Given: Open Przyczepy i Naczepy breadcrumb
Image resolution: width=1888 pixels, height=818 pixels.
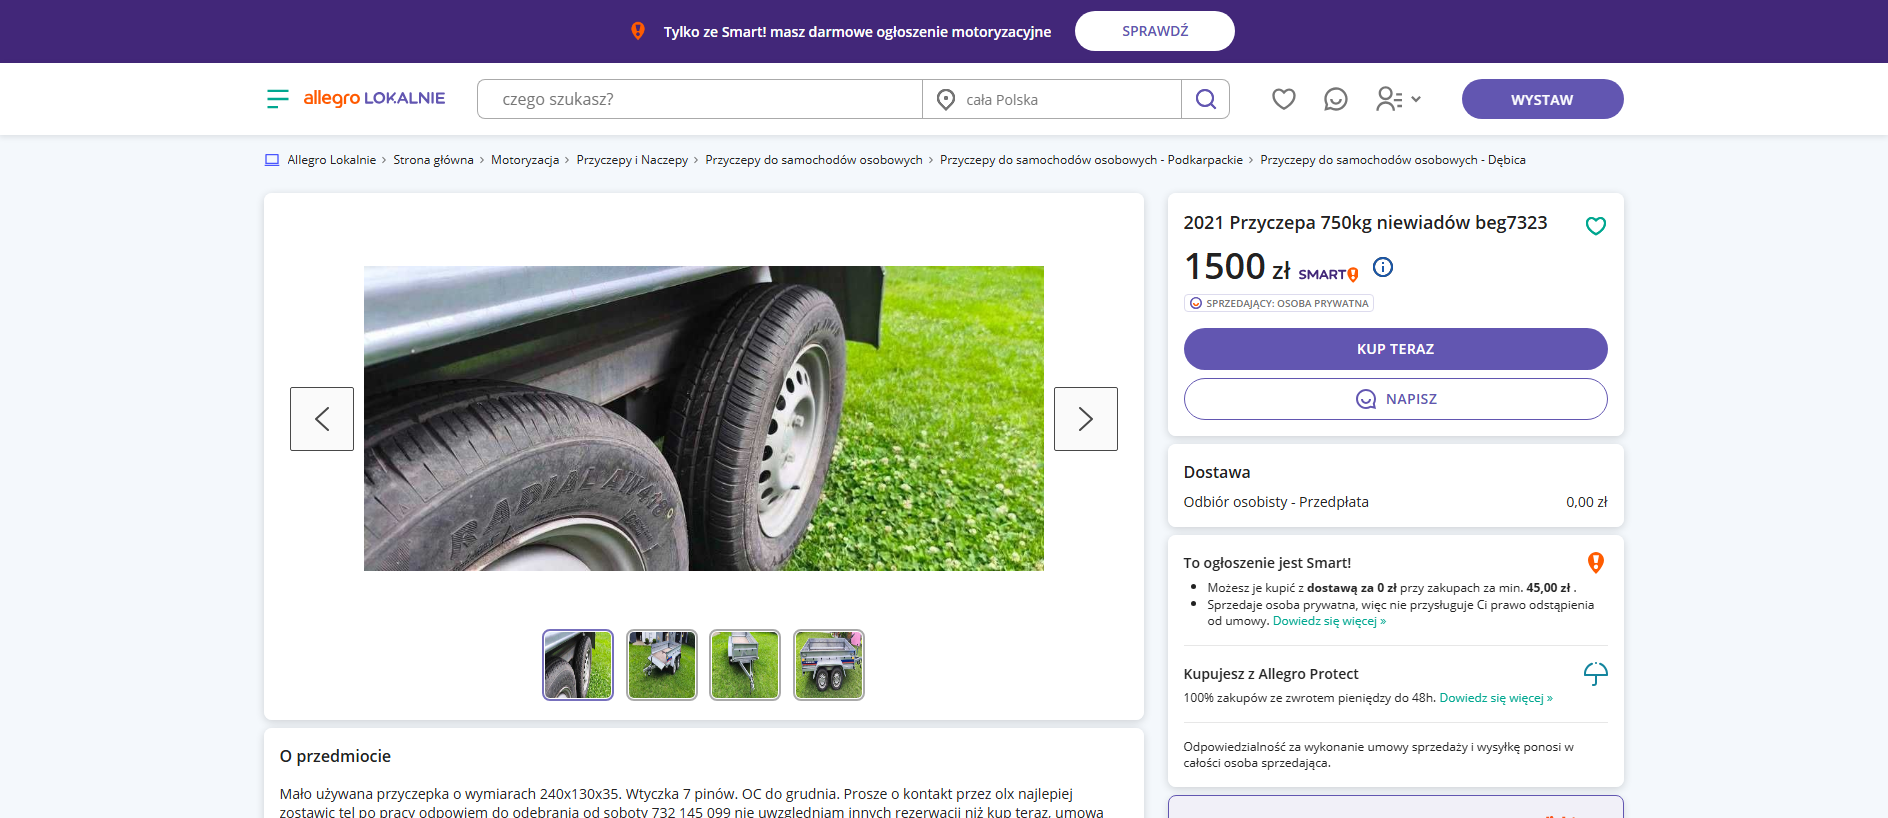Looking at the screenshot, I should click(x=632, y=160).
